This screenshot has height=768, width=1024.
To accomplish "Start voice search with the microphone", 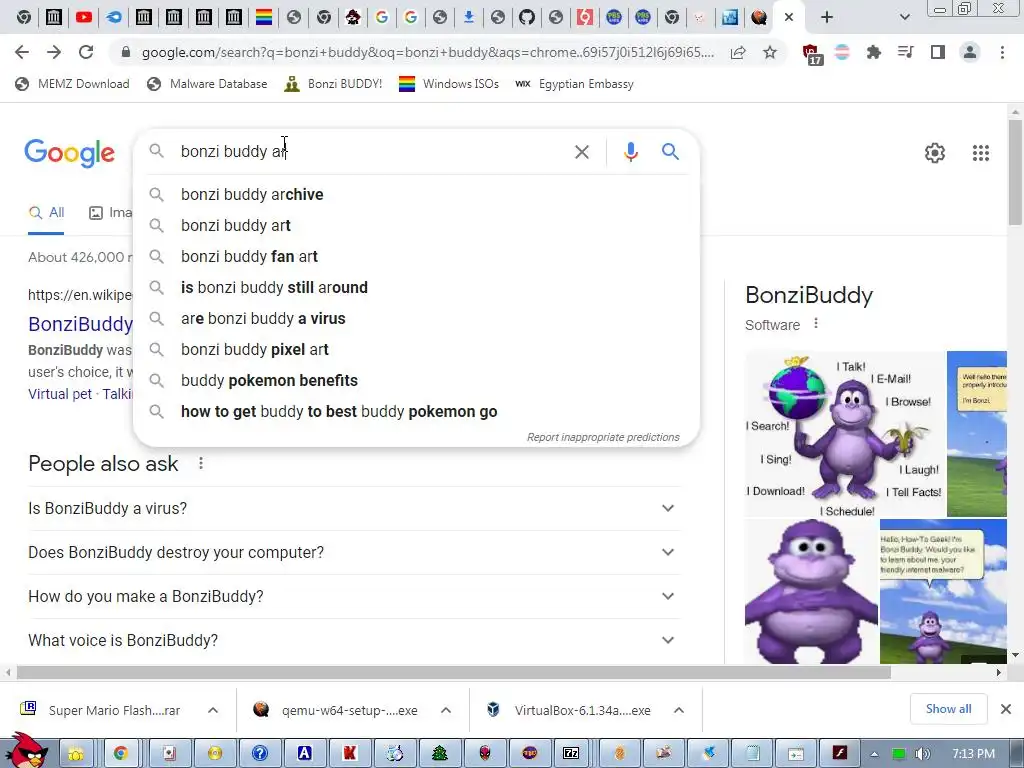I will (x=630, y=152).
